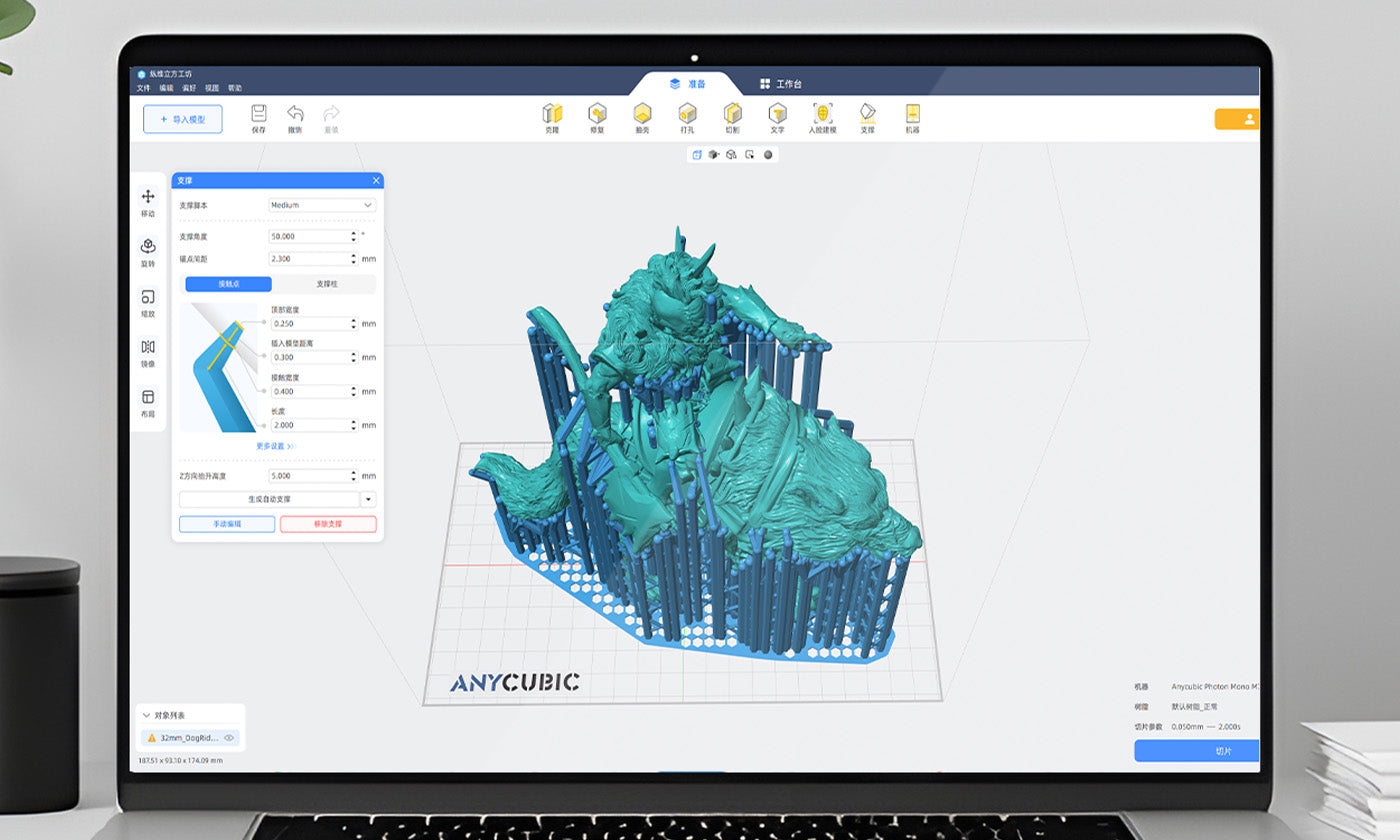The image size is (1400, 840).
Task: Collapse the 对象列表 object list panel
Action: coord(146,713)
